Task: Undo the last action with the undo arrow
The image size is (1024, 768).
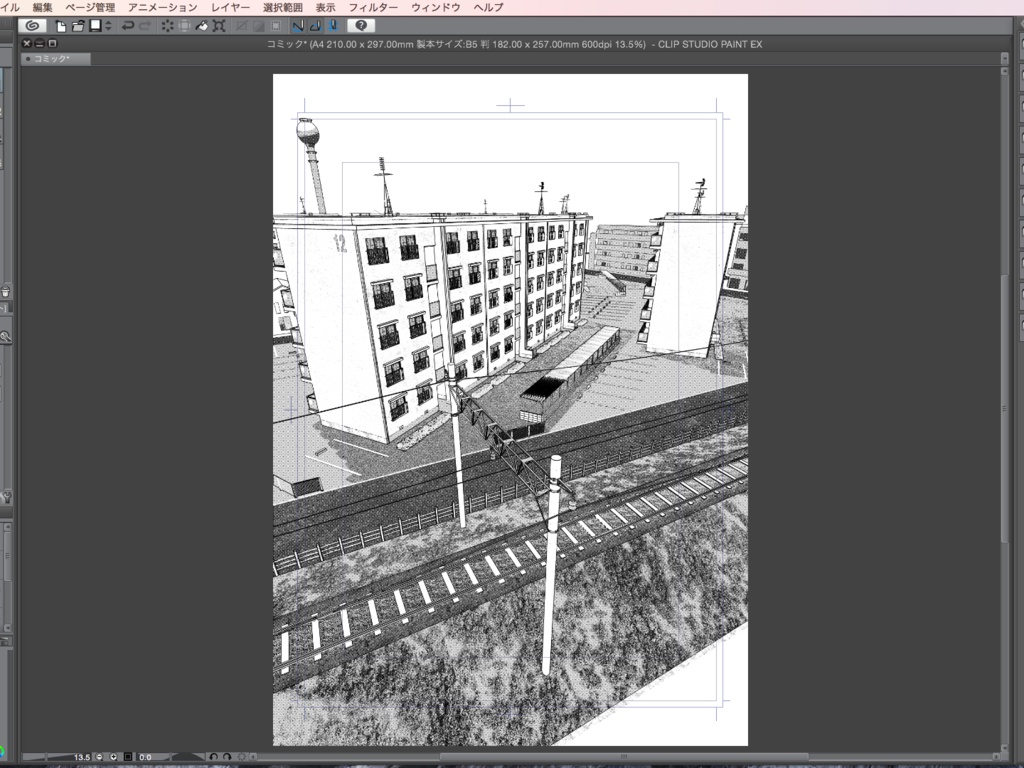Action: 127,25
